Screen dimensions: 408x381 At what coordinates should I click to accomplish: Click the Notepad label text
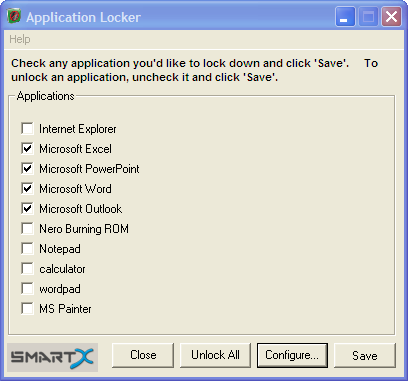(x=60, y=249)
